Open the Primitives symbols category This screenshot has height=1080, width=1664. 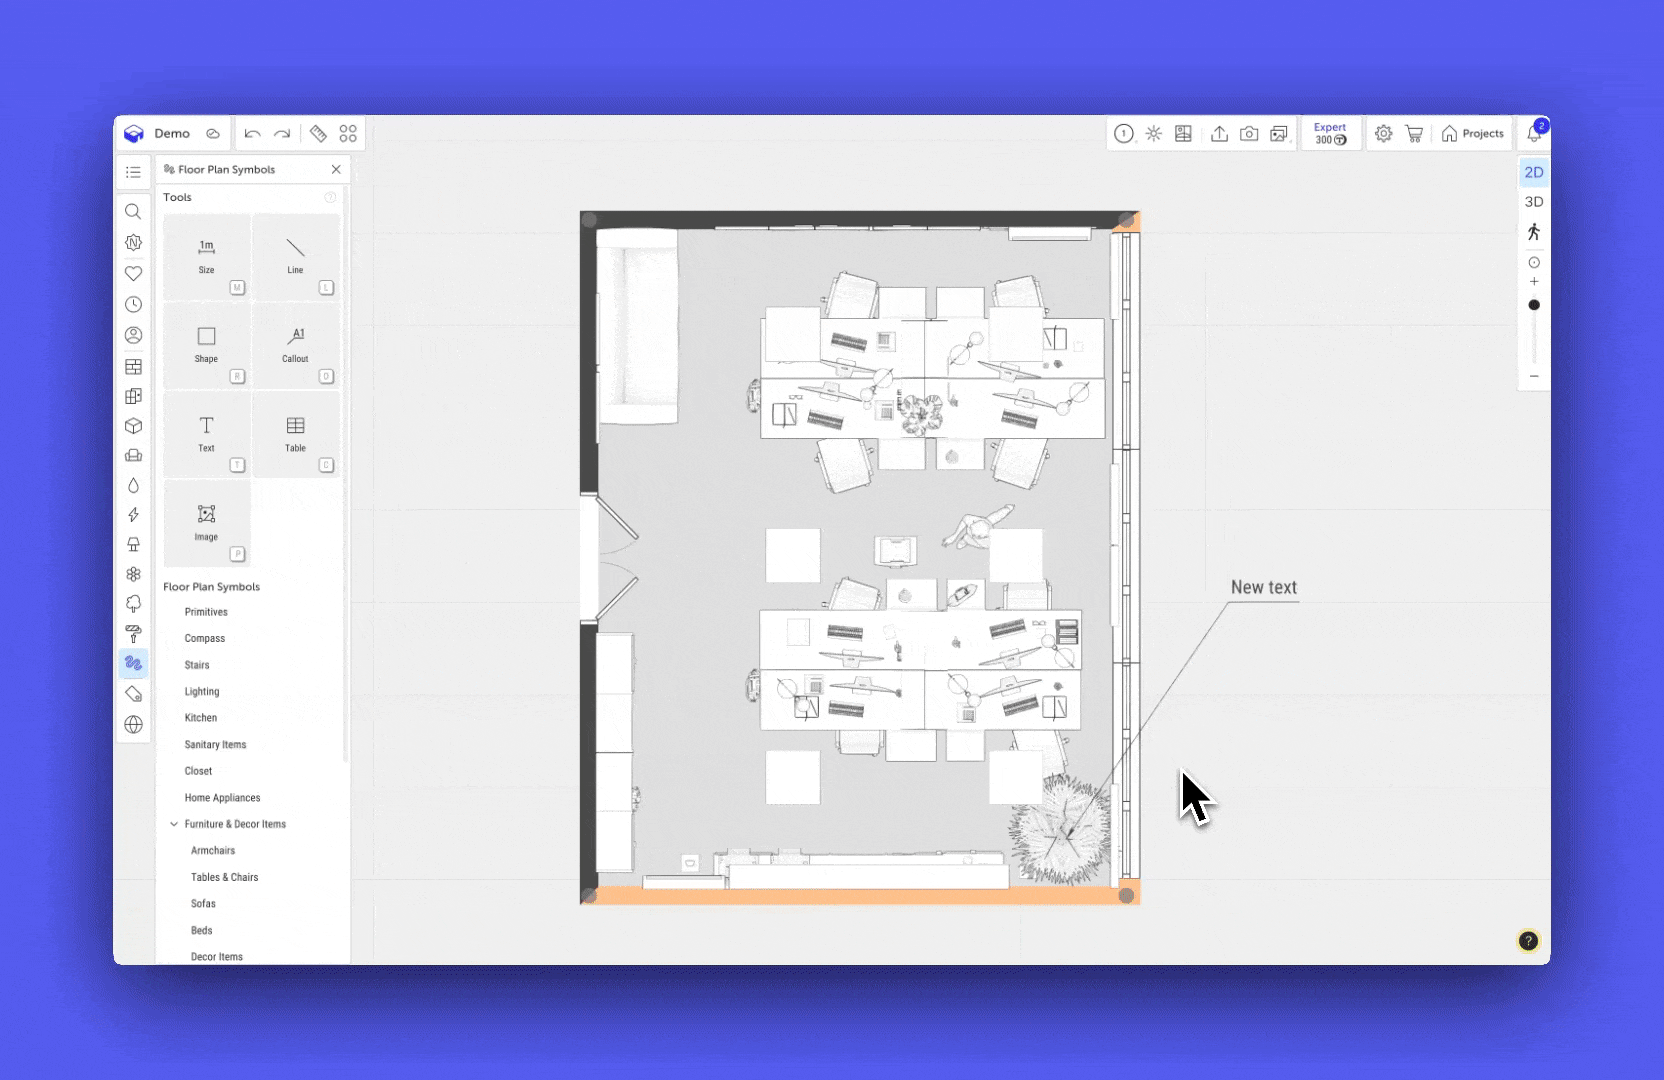click(x=206, y=612)
